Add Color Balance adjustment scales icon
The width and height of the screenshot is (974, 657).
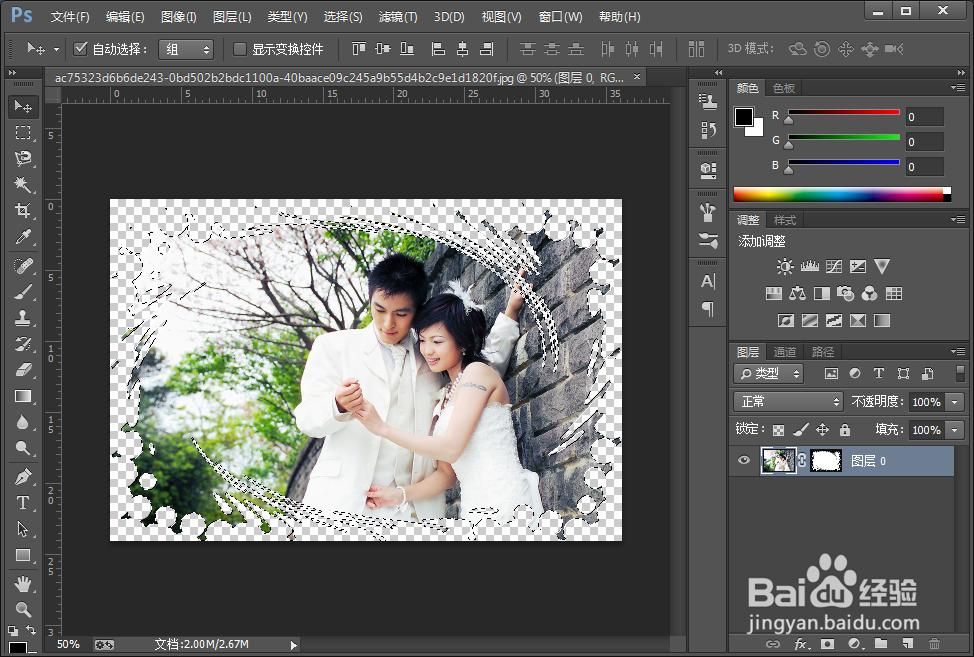click(798, 294)
